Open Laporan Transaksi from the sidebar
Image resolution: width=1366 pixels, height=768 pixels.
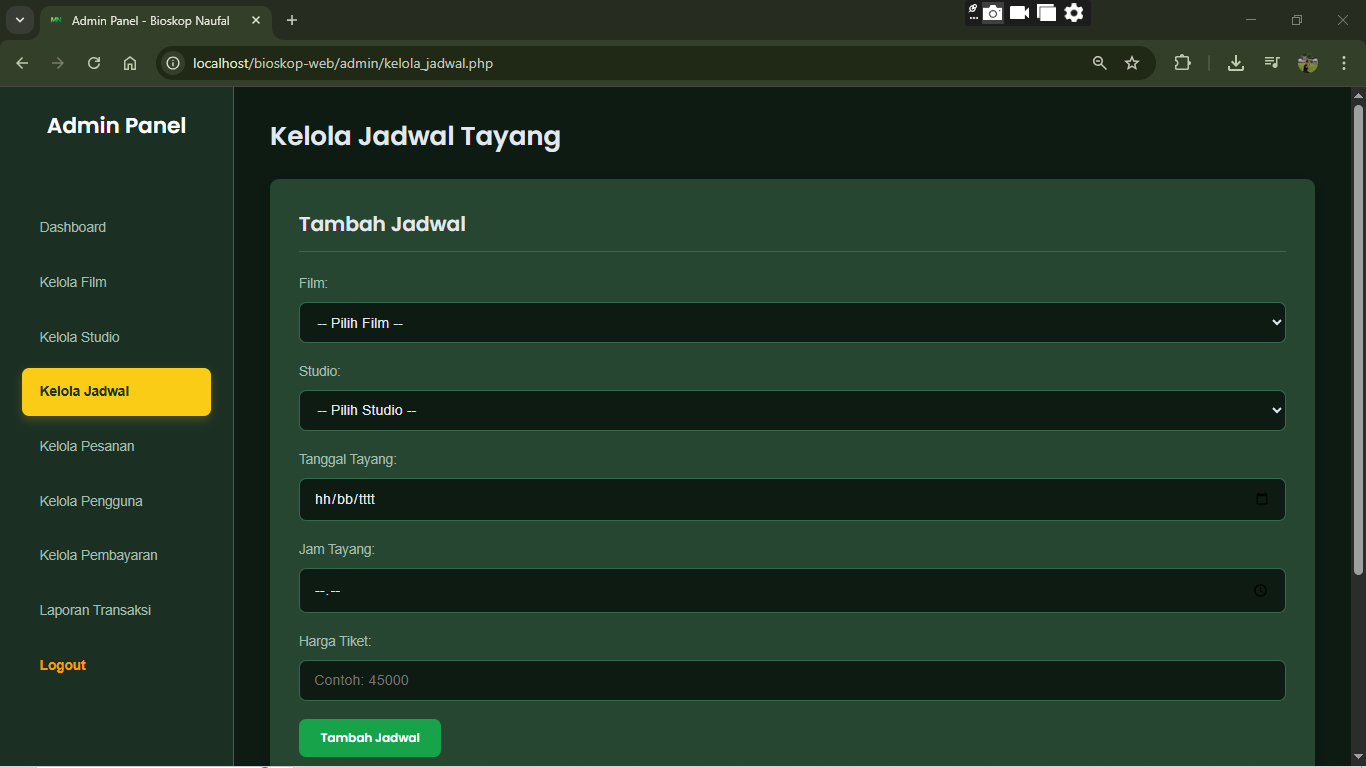click(x=95, y=610)
